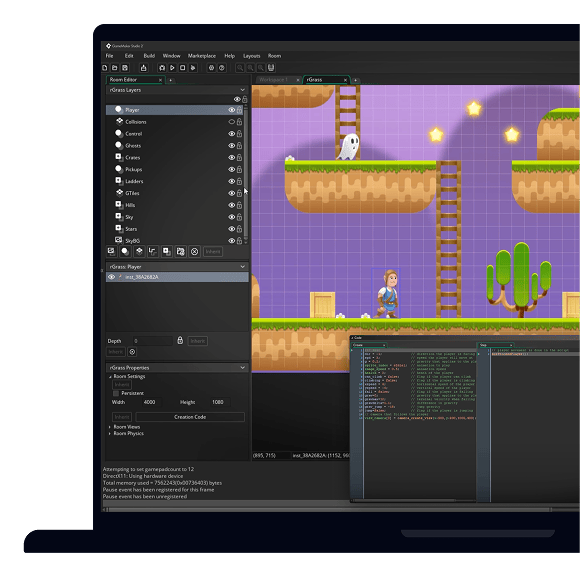The width and height of the screenshot is (580, 580).
Task: Open Game Options gear icon in toolbar
Action: [211, 68]
